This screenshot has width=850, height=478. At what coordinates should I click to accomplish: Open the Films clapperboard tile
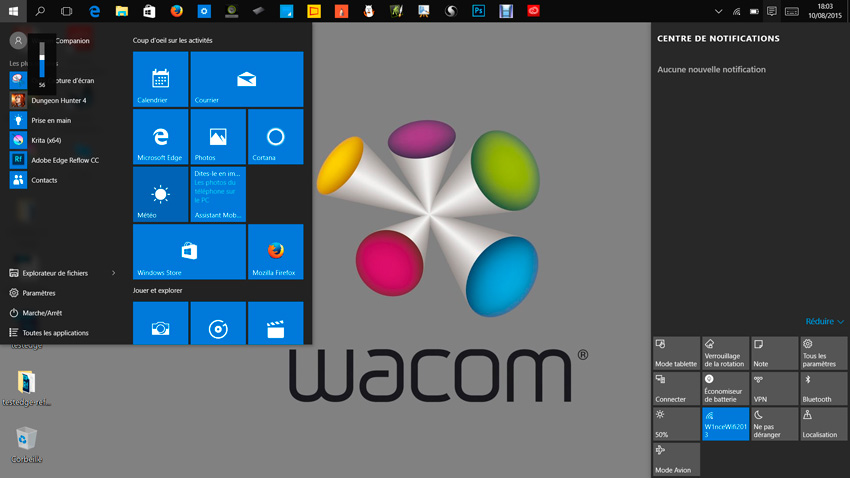point(275,324)
